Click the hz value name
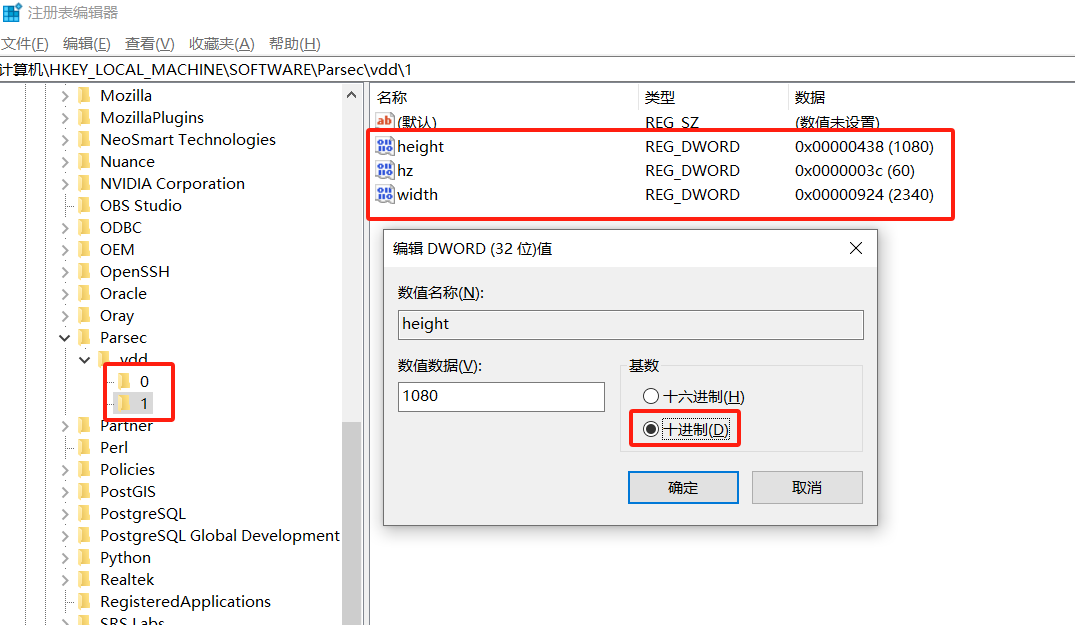The image size is (1075, 625). pyautogui.click(x=404, y=171)
